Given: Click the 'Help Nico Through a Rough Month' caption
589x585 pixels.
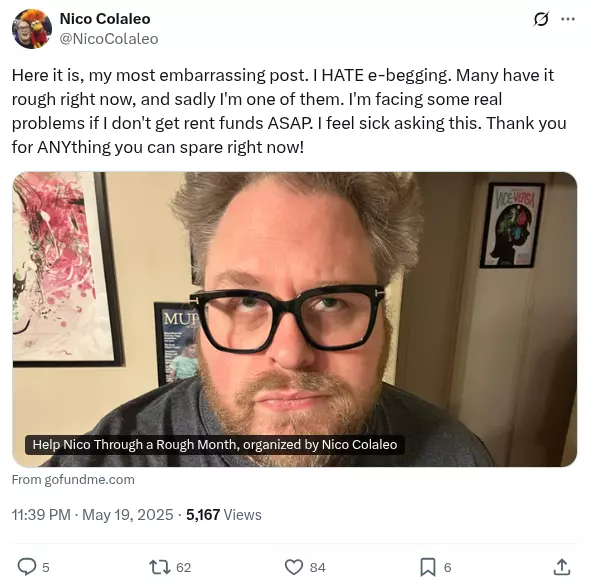Looking at the screenshot, I should (x=215, y=444).
